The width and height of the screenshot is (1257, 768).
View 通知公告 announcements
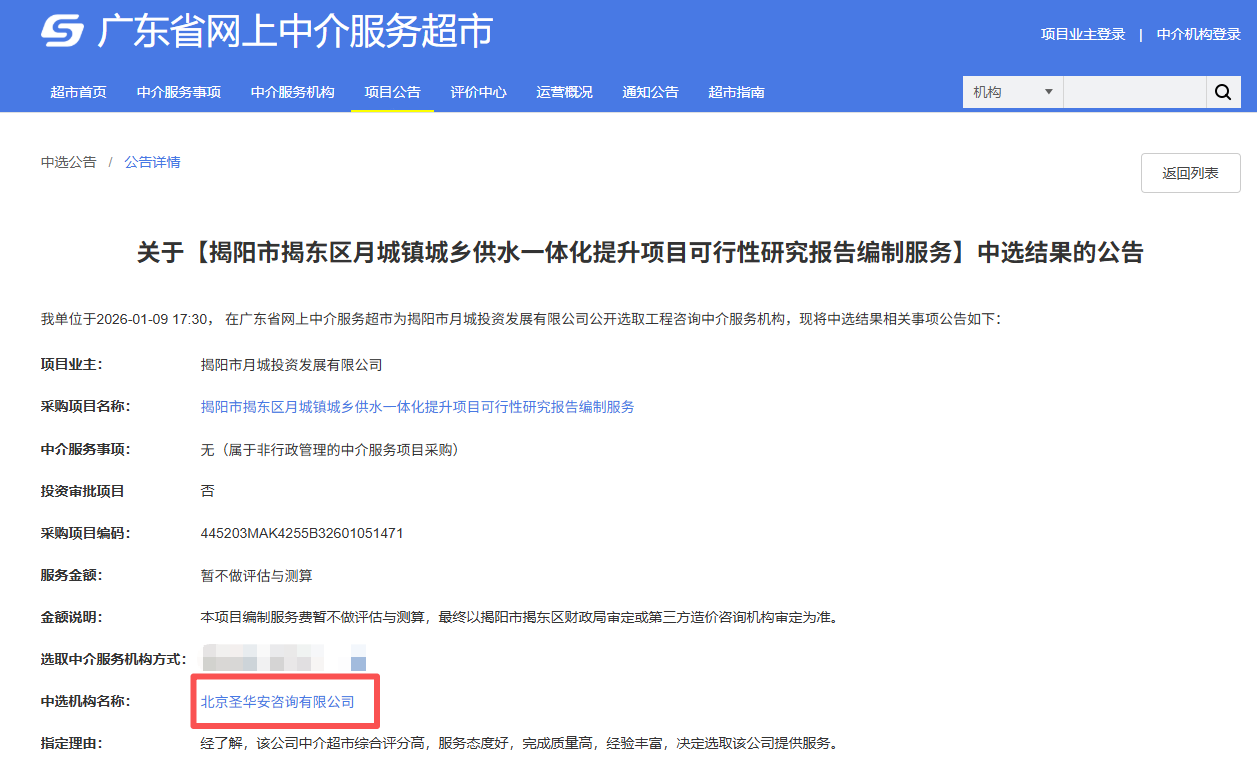pyautogui.click(x=650, y=91)
